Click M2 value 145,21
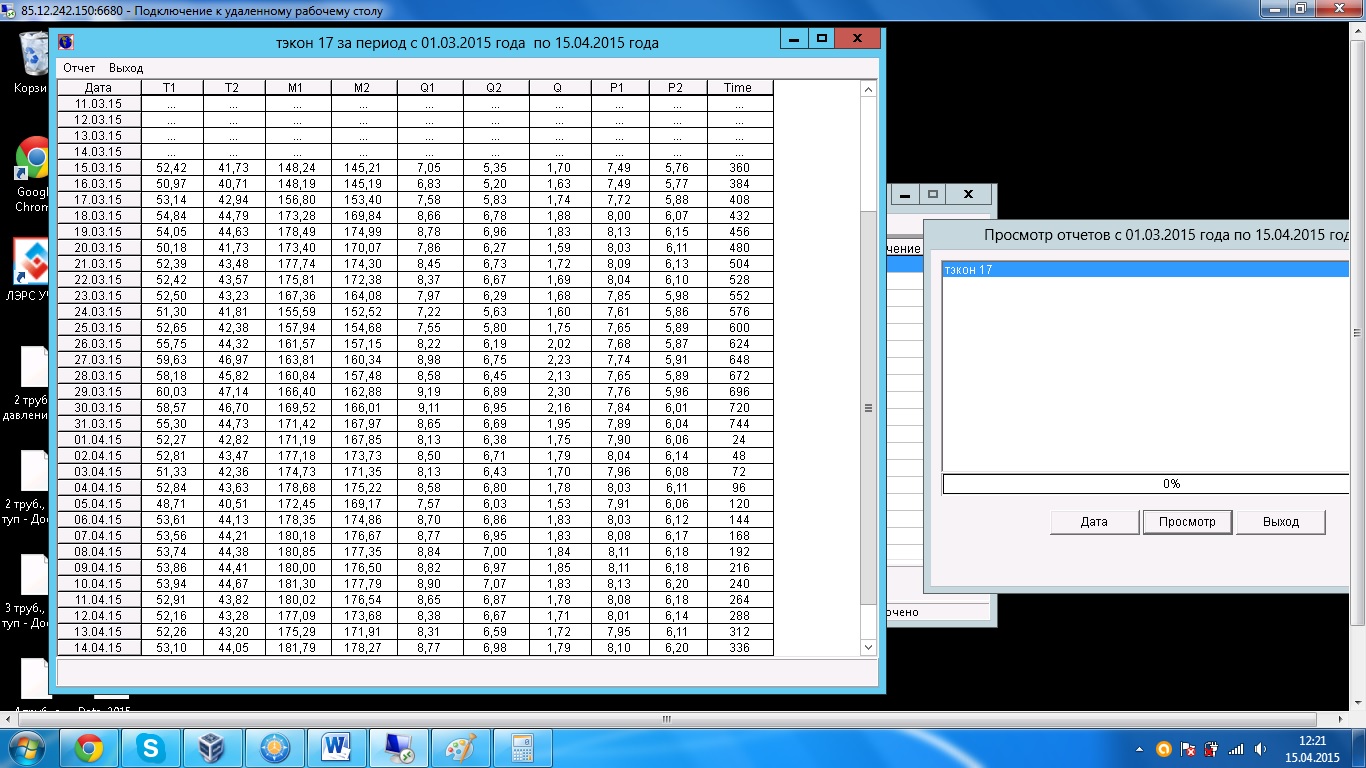 tap(363, 168)
